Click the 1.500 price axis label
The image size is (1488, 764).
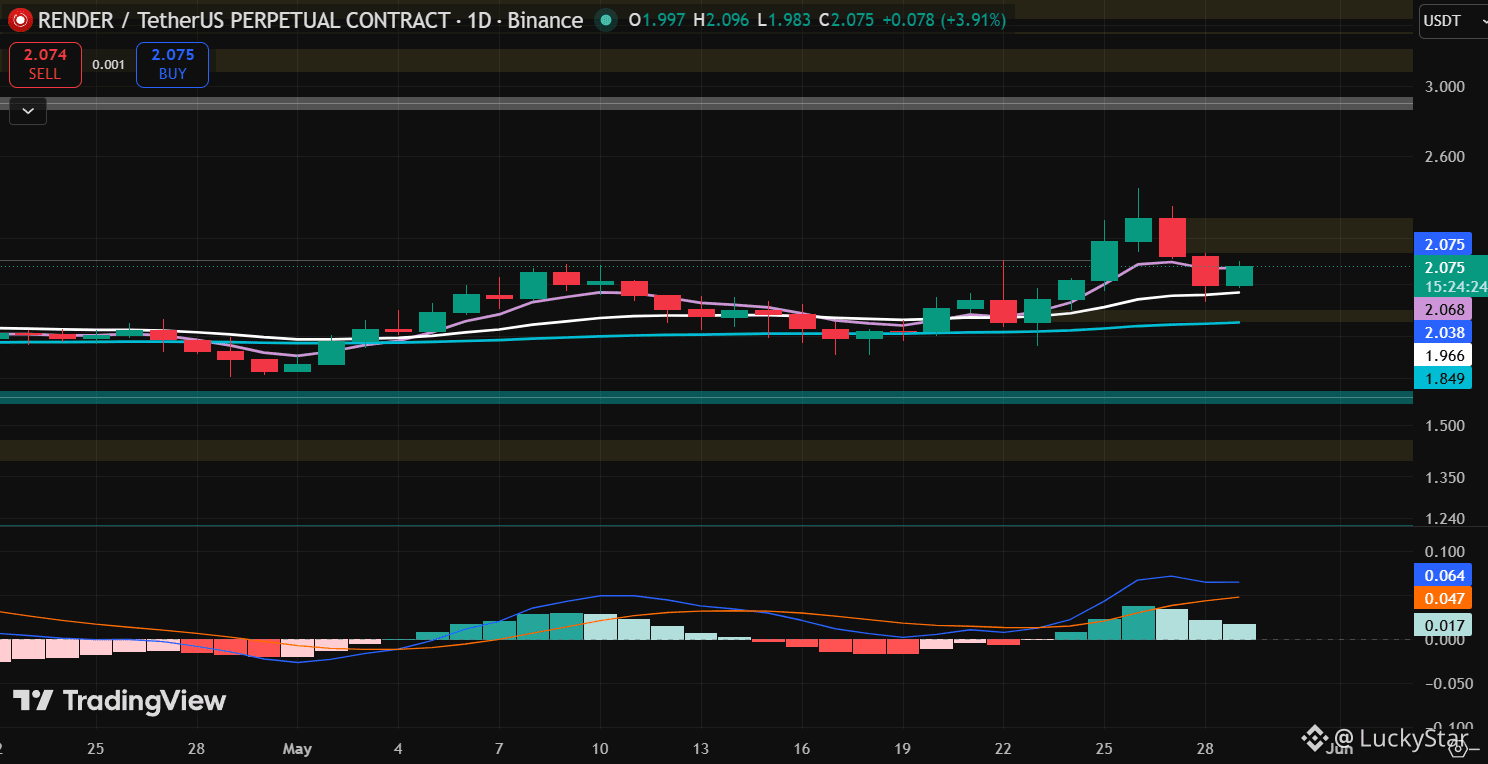1444,426
